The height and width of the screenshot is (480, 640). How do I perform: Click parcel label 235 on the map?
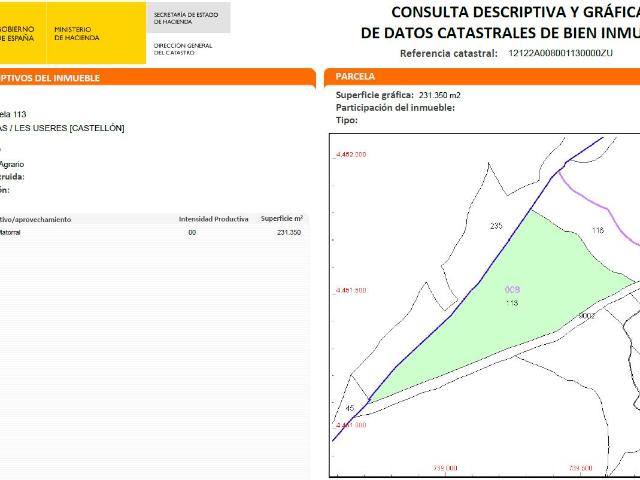(496, 226)
